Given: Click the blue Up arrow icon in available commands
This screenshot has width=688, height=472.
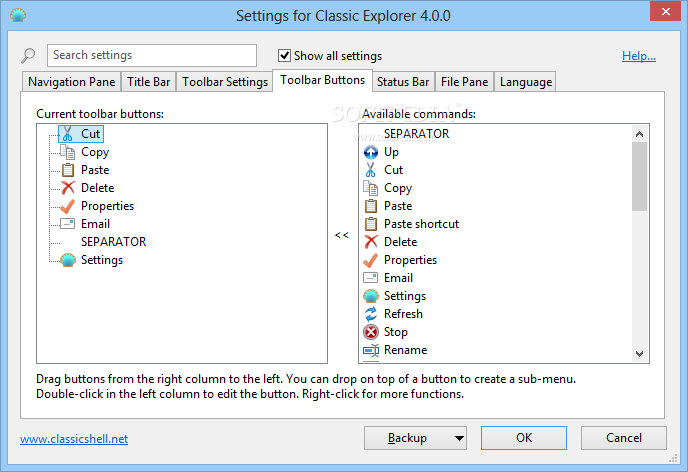Looking at the screenshot, I should tap(371, 152).
